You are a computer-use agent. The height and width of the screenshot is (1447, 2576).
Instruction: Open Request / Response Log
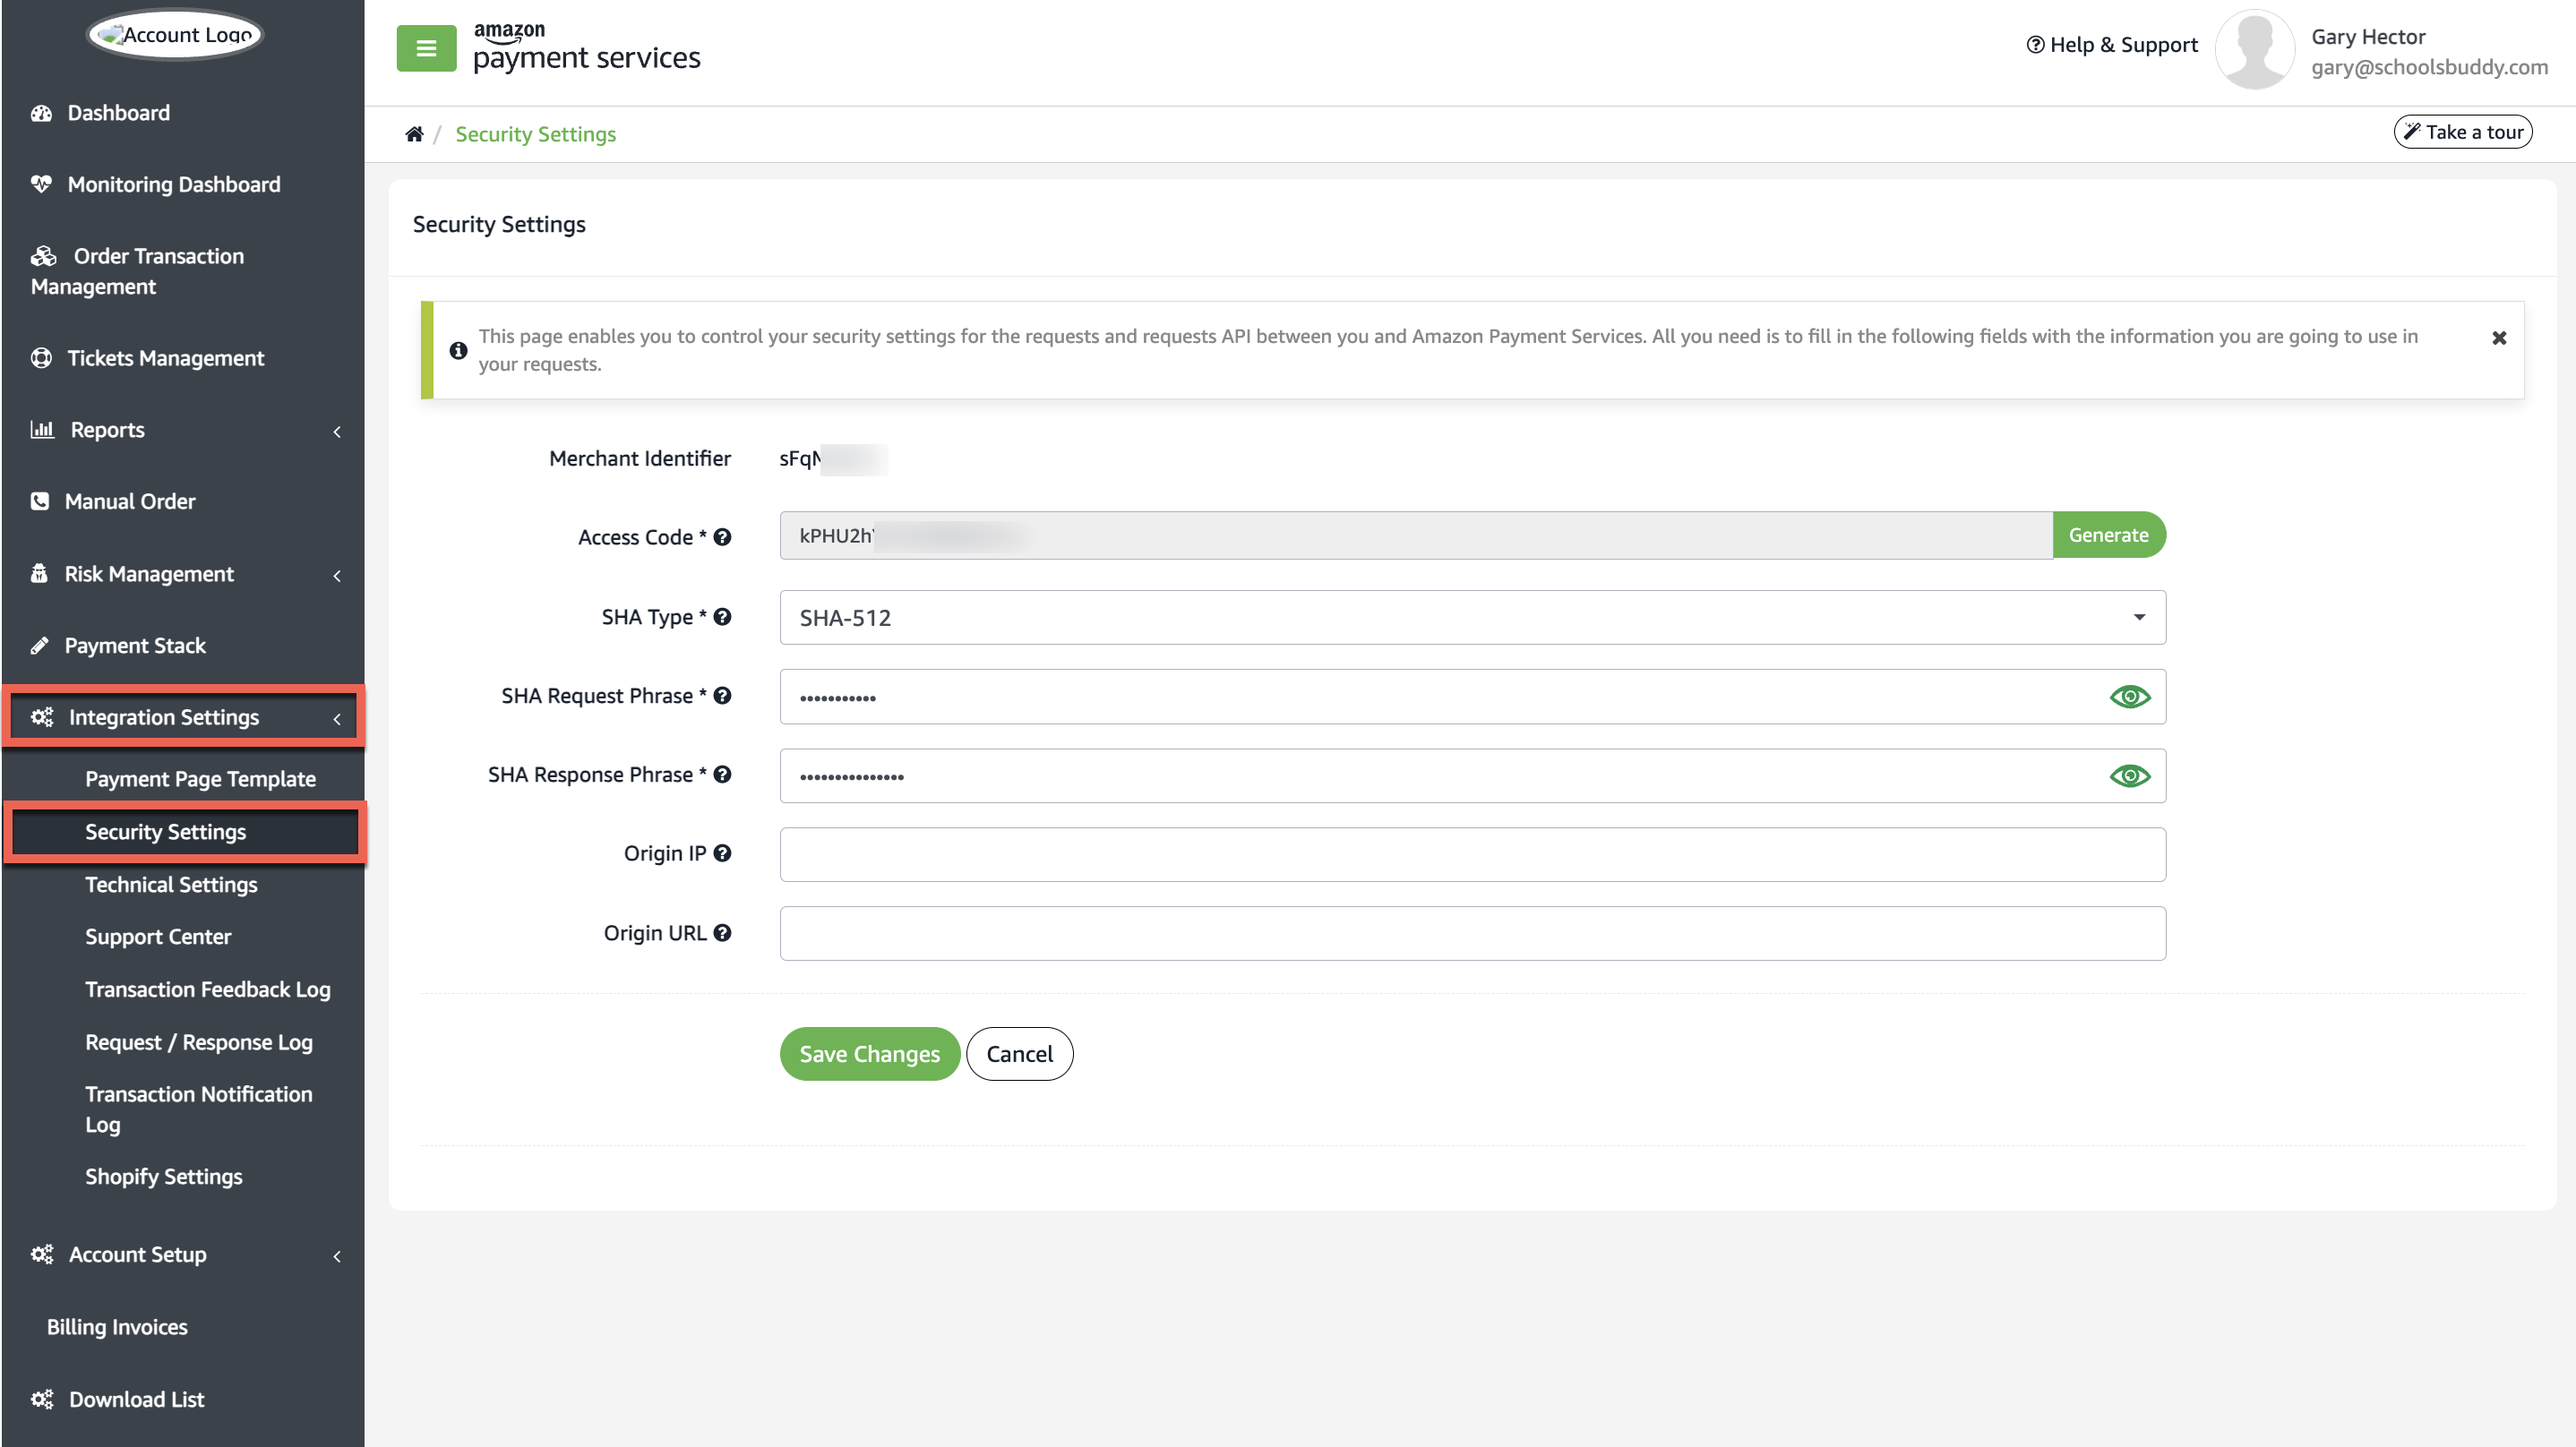[x=199, y=1043]
